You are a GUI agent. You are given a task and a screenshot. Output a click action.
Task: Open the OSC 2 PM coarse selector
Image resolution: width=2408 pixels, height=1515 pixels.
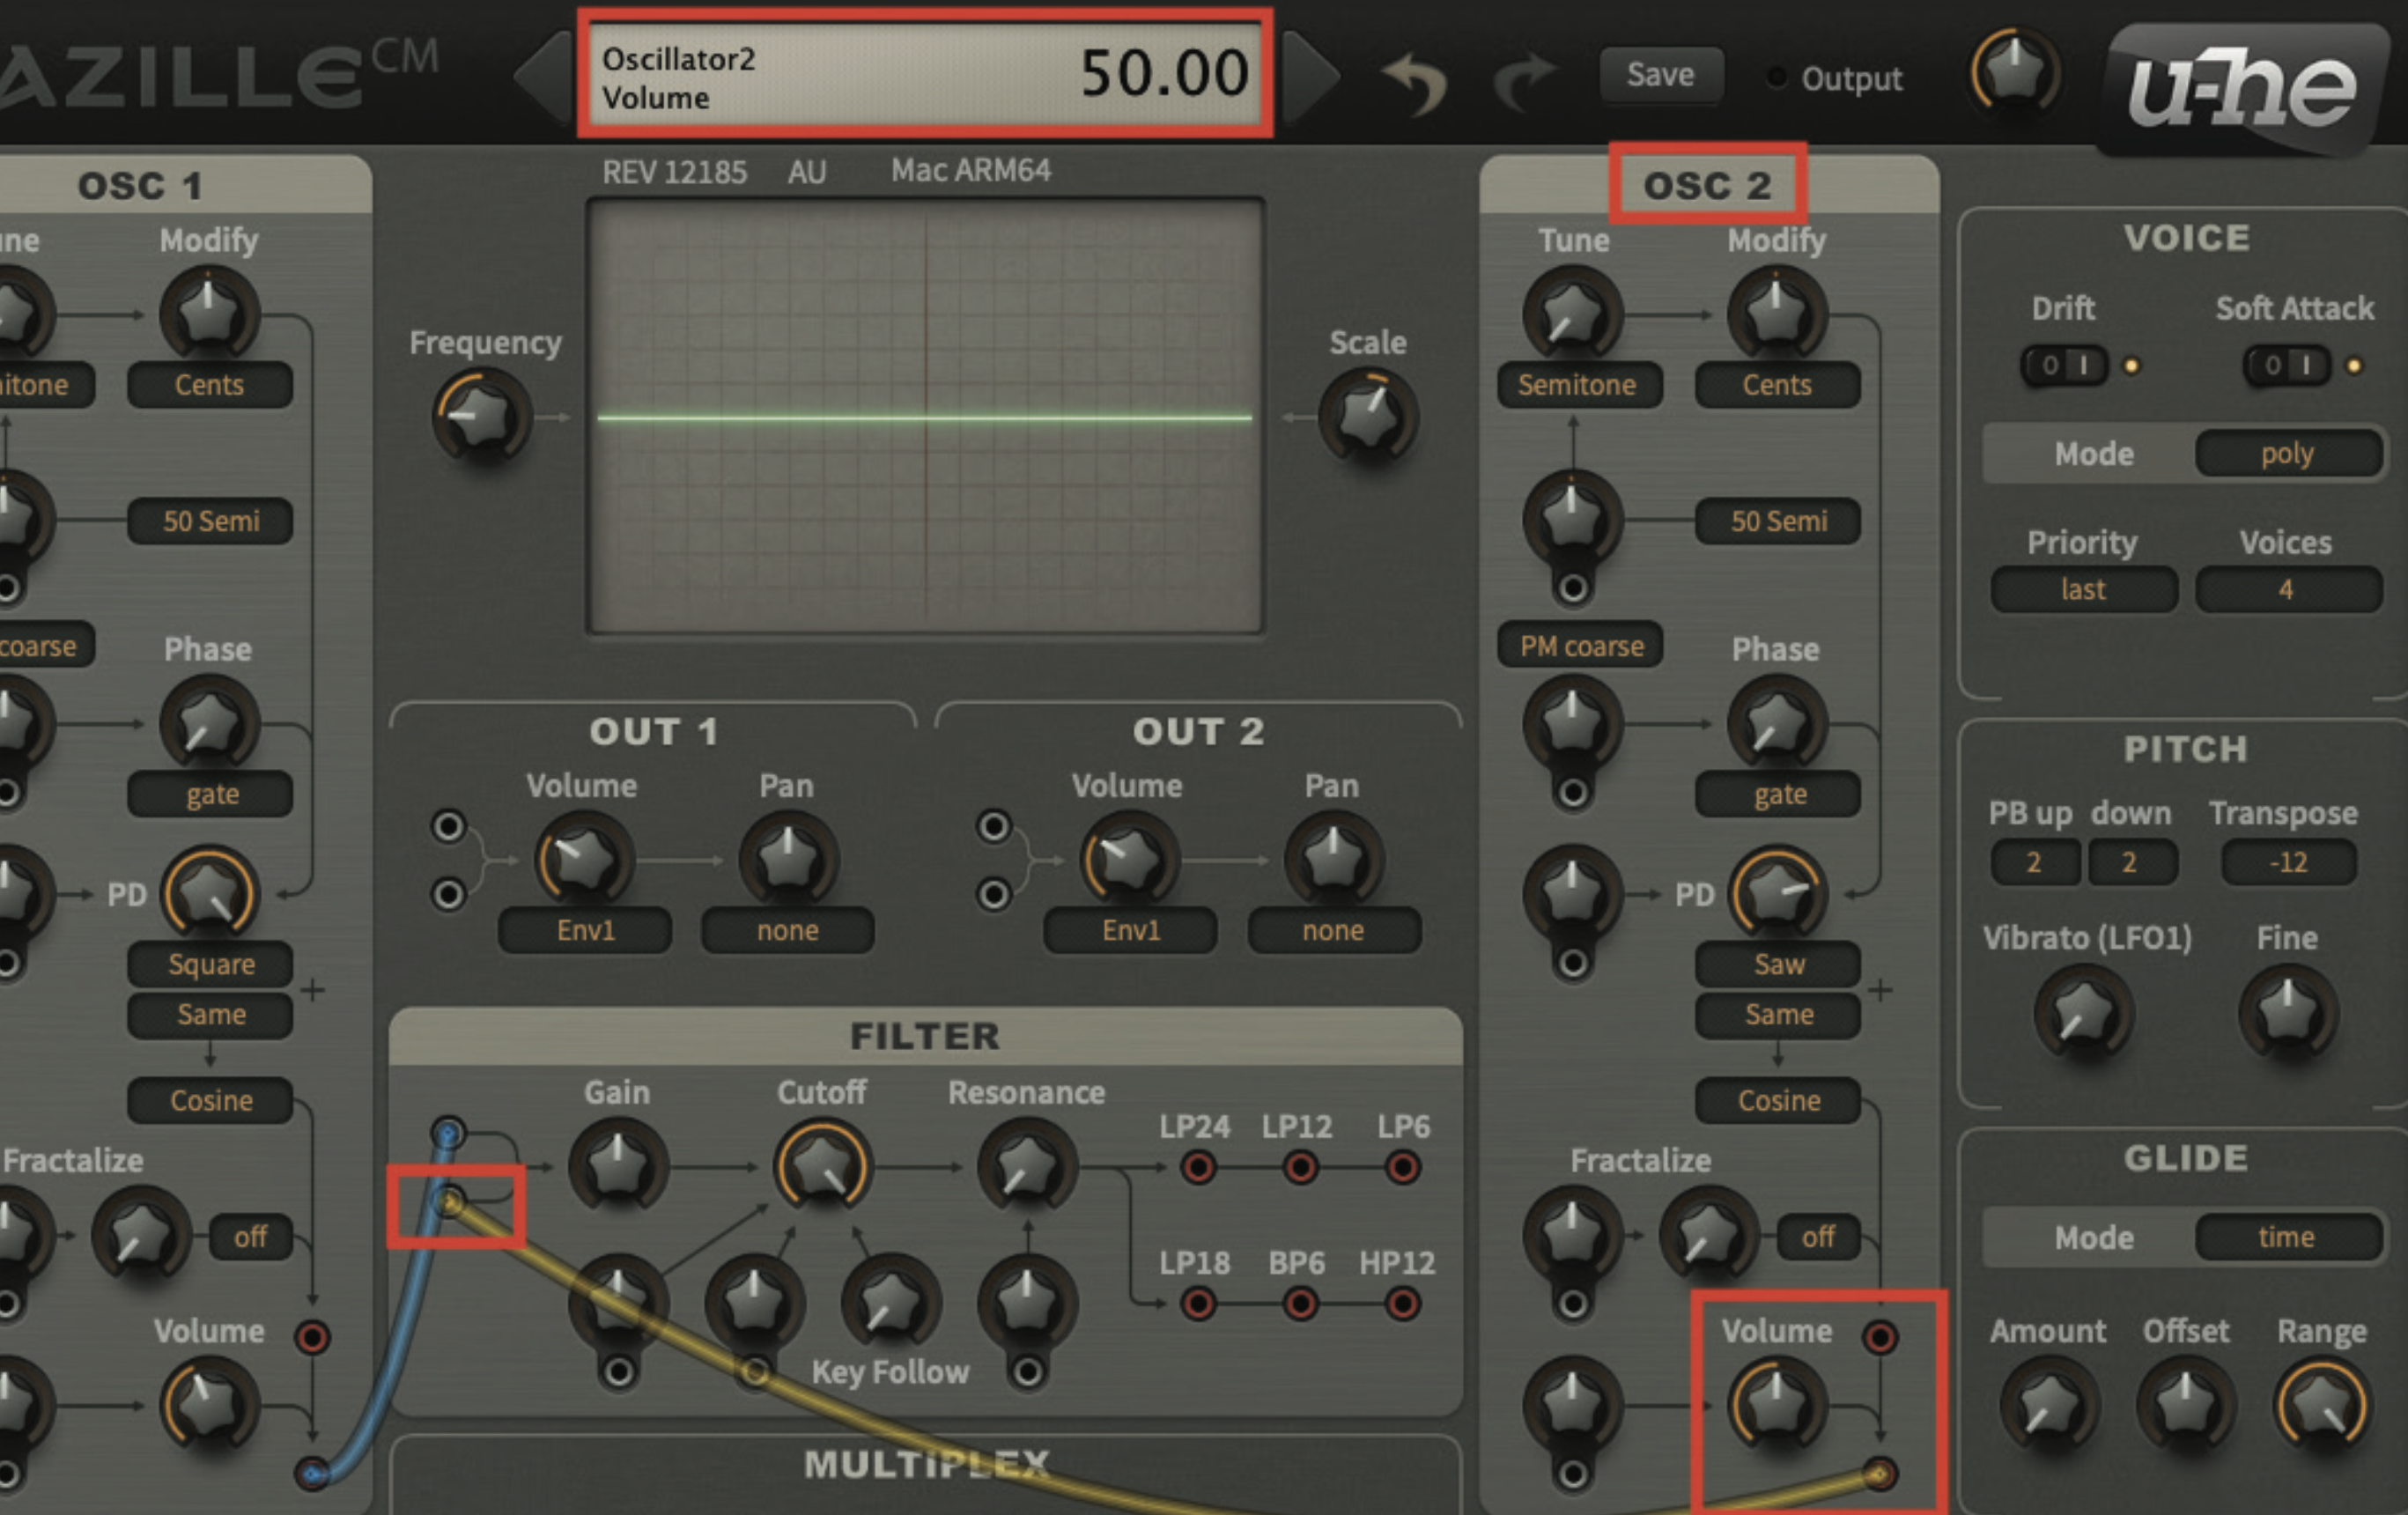pos(1579,646)
